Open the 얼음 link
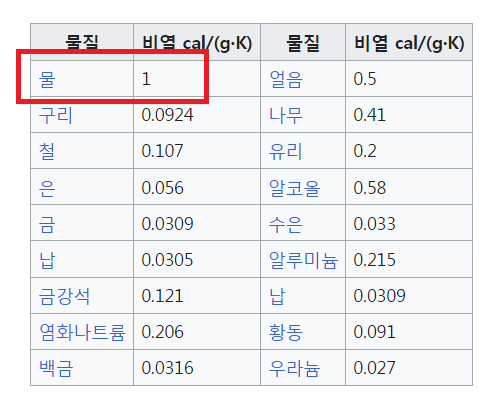 tap(286, 80)
